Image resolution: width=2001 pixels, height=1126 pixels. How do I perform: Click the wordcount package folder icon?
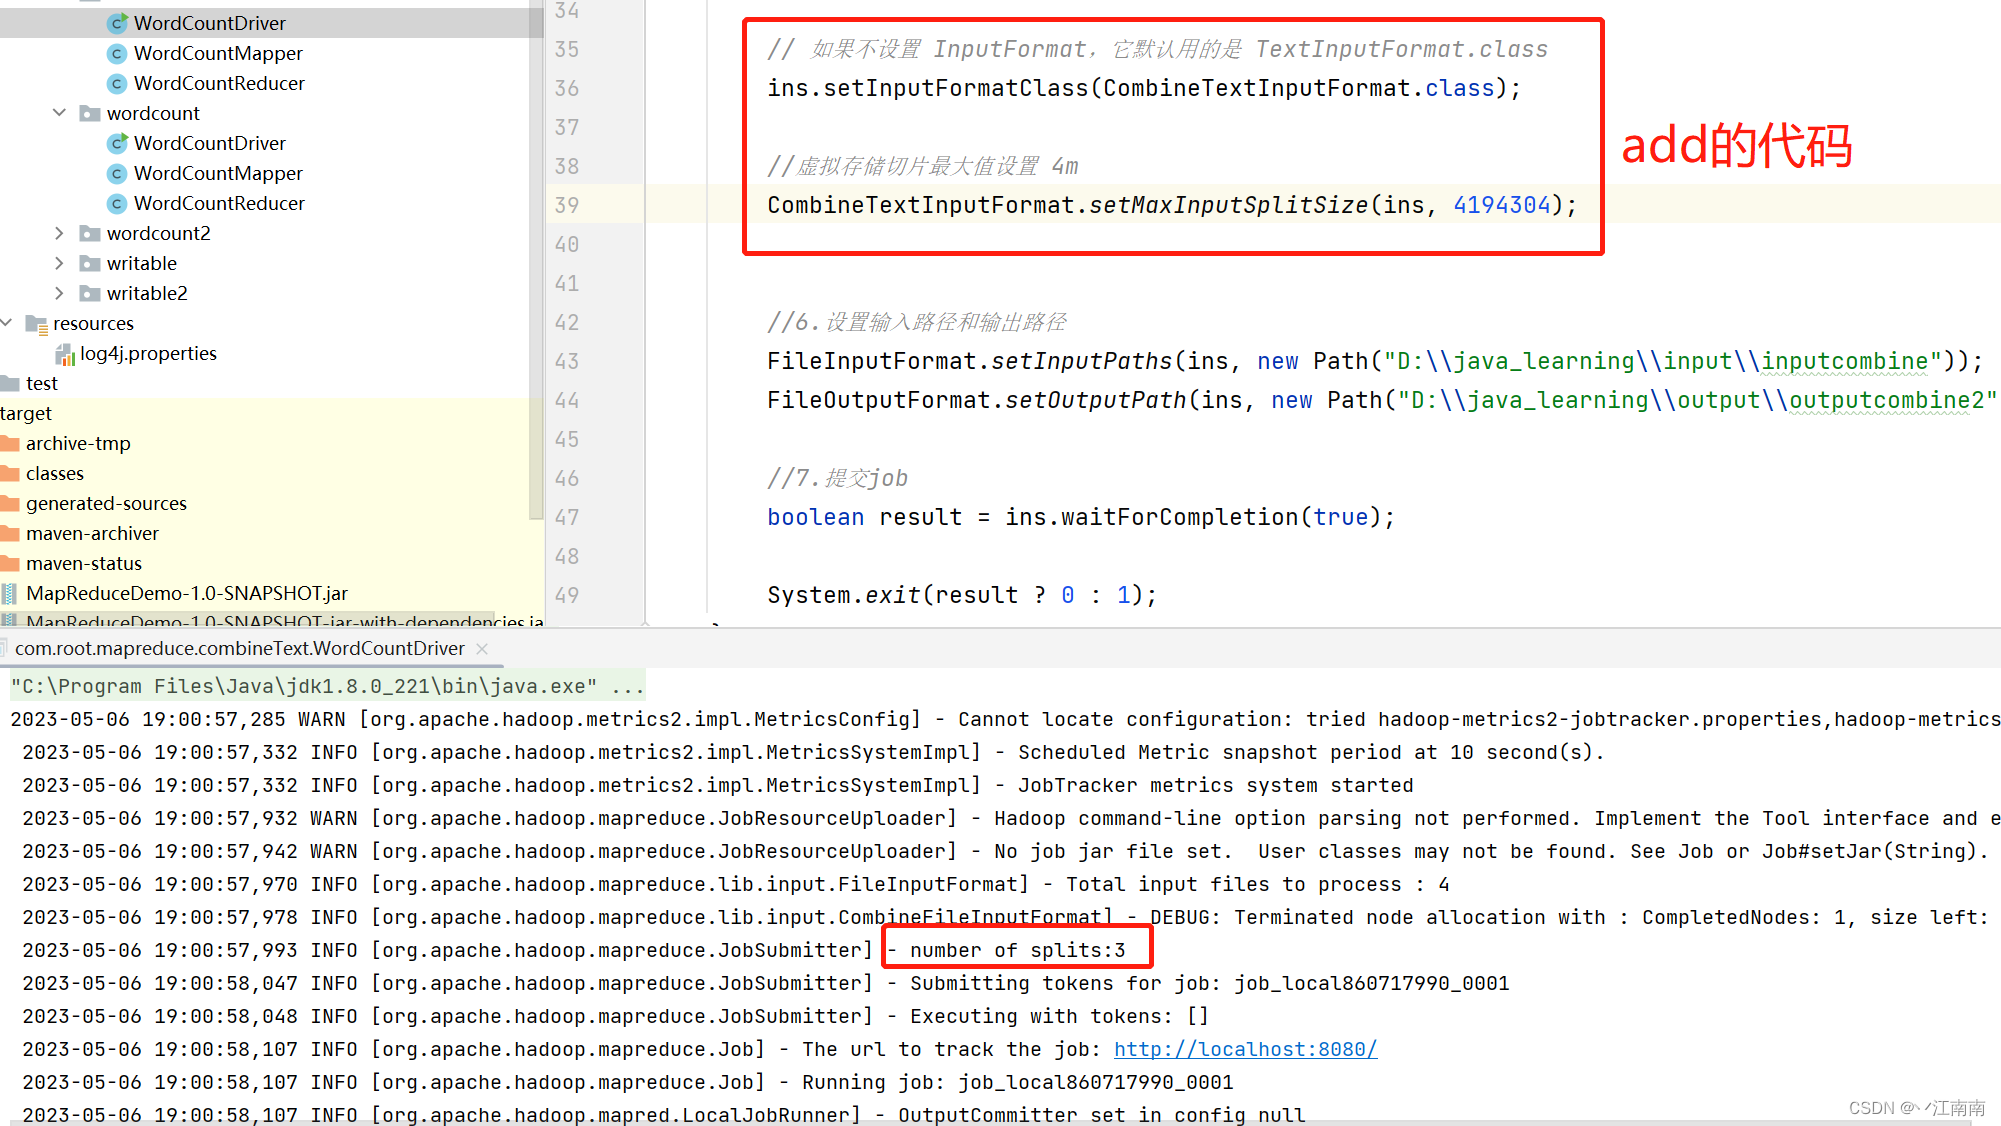(90, 113)
